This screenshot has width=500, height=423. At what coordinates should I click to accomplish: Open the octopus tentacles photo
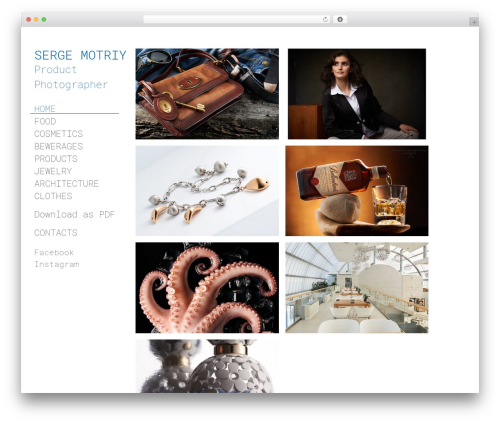point(207,288)
